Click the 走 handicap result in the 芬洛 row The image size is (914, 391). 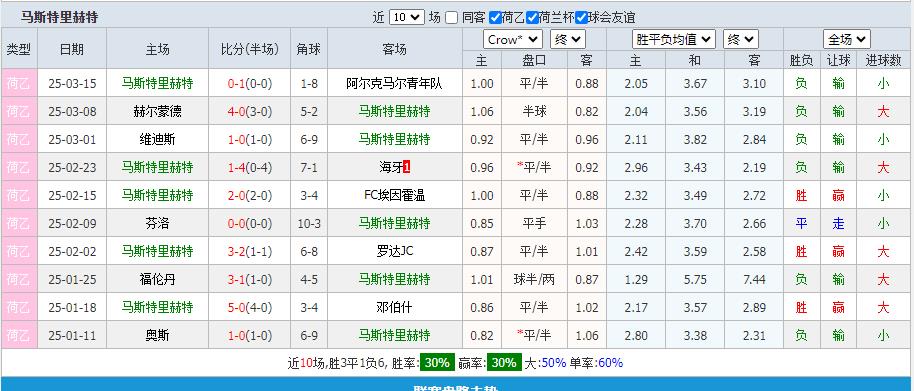[x=838, y=223]
